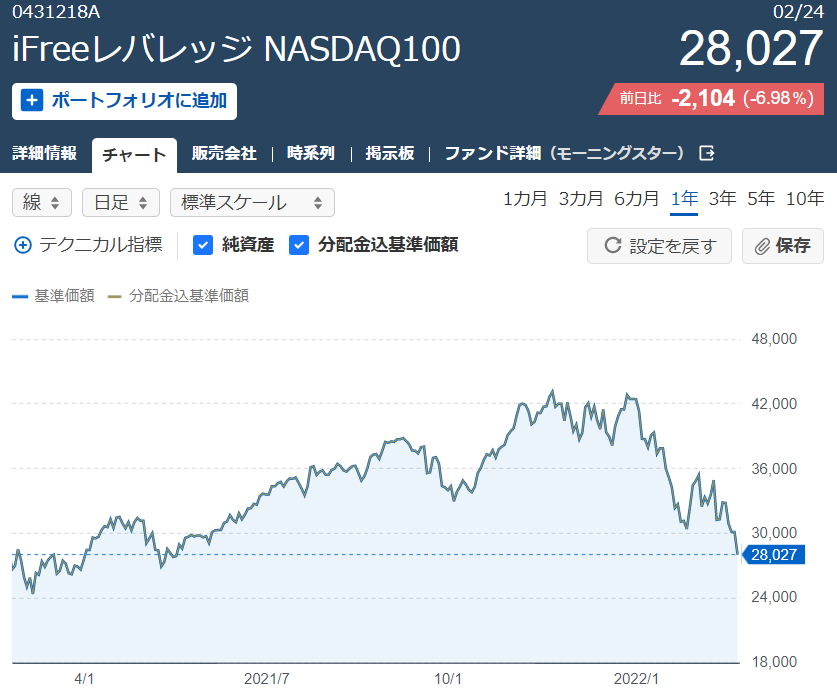The width and height of the screenshot is (837, 695).
Task: Click the circled plus technical indicator icon
Action: [x=23, y=245]
